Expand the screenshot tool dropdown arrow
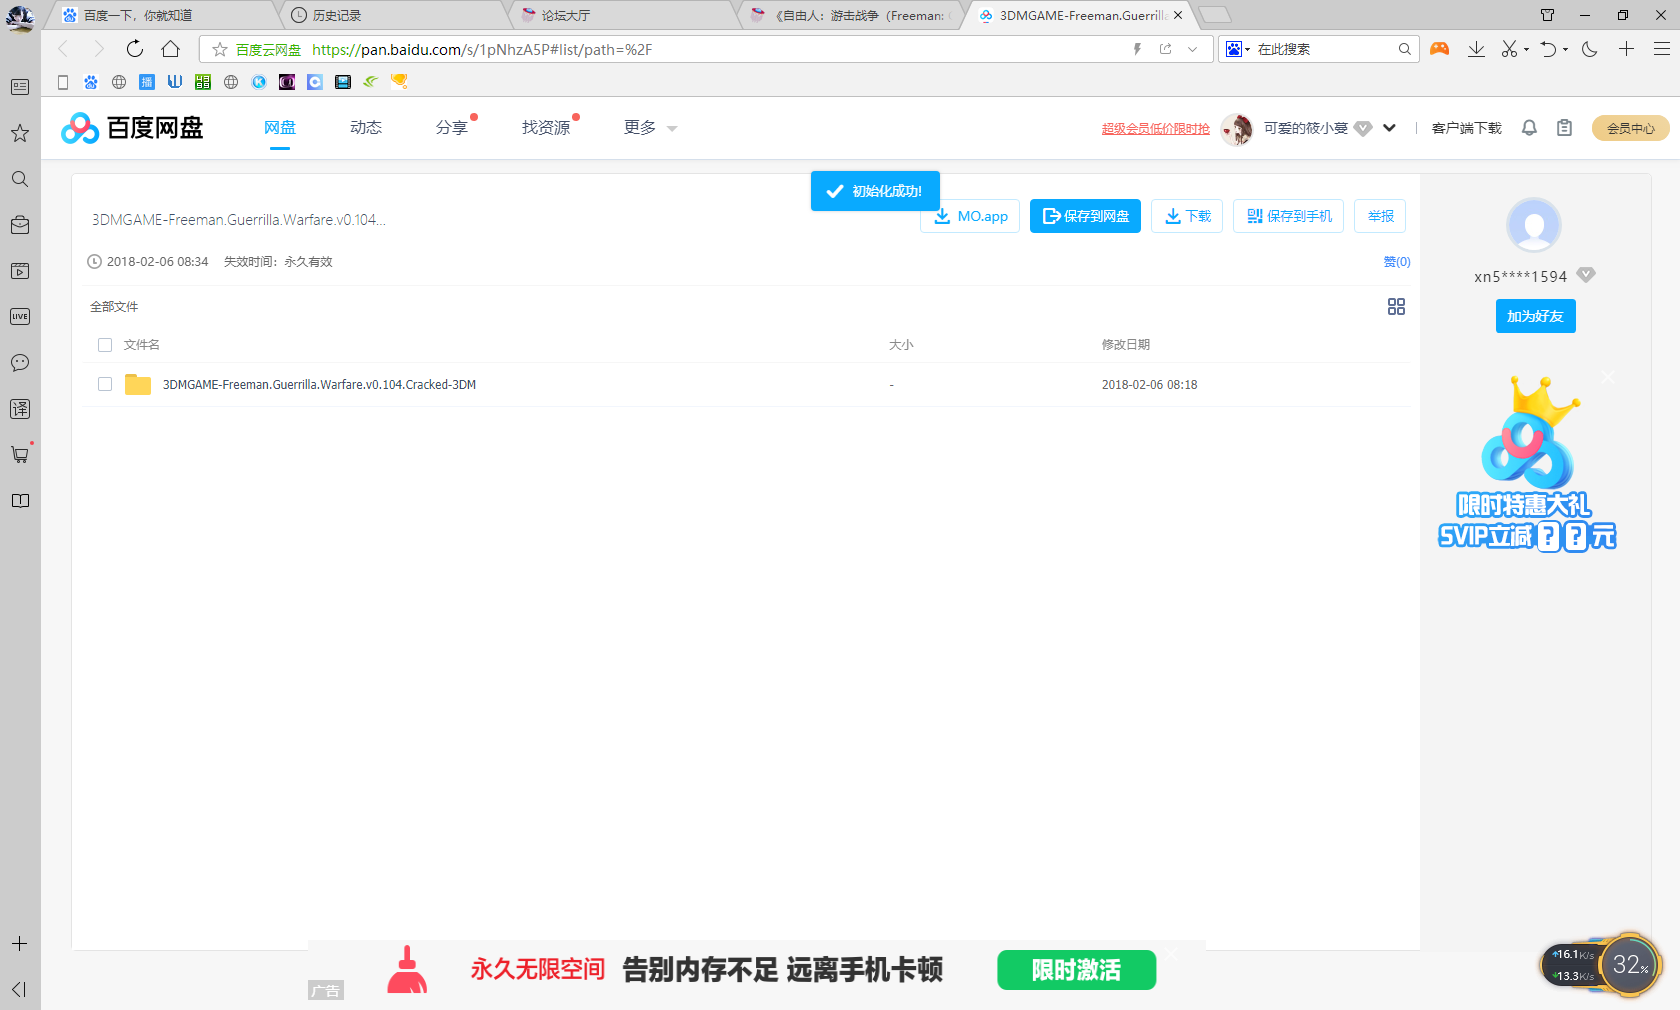Image resolution: width=1680 pixels, height=1010 pixels. [x=1527, y=50]
